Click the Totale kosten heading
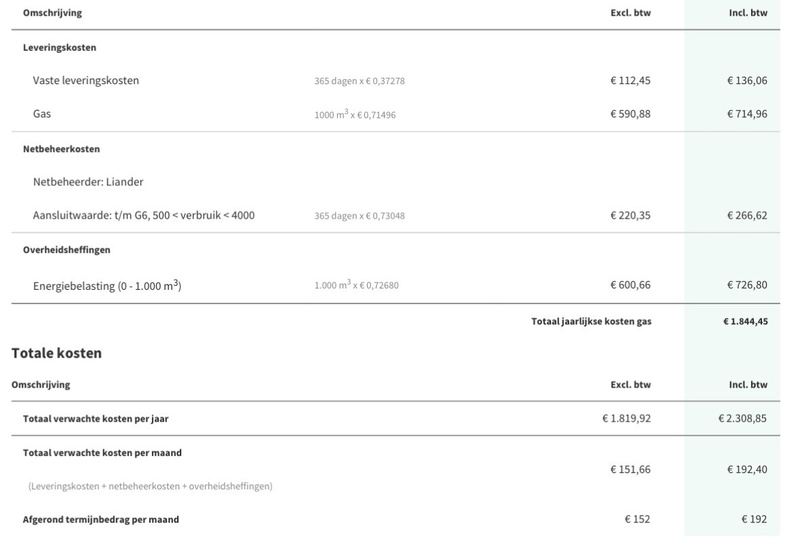Screen dimensions: 800x560 pyautogui.click(x=57, y=353)
